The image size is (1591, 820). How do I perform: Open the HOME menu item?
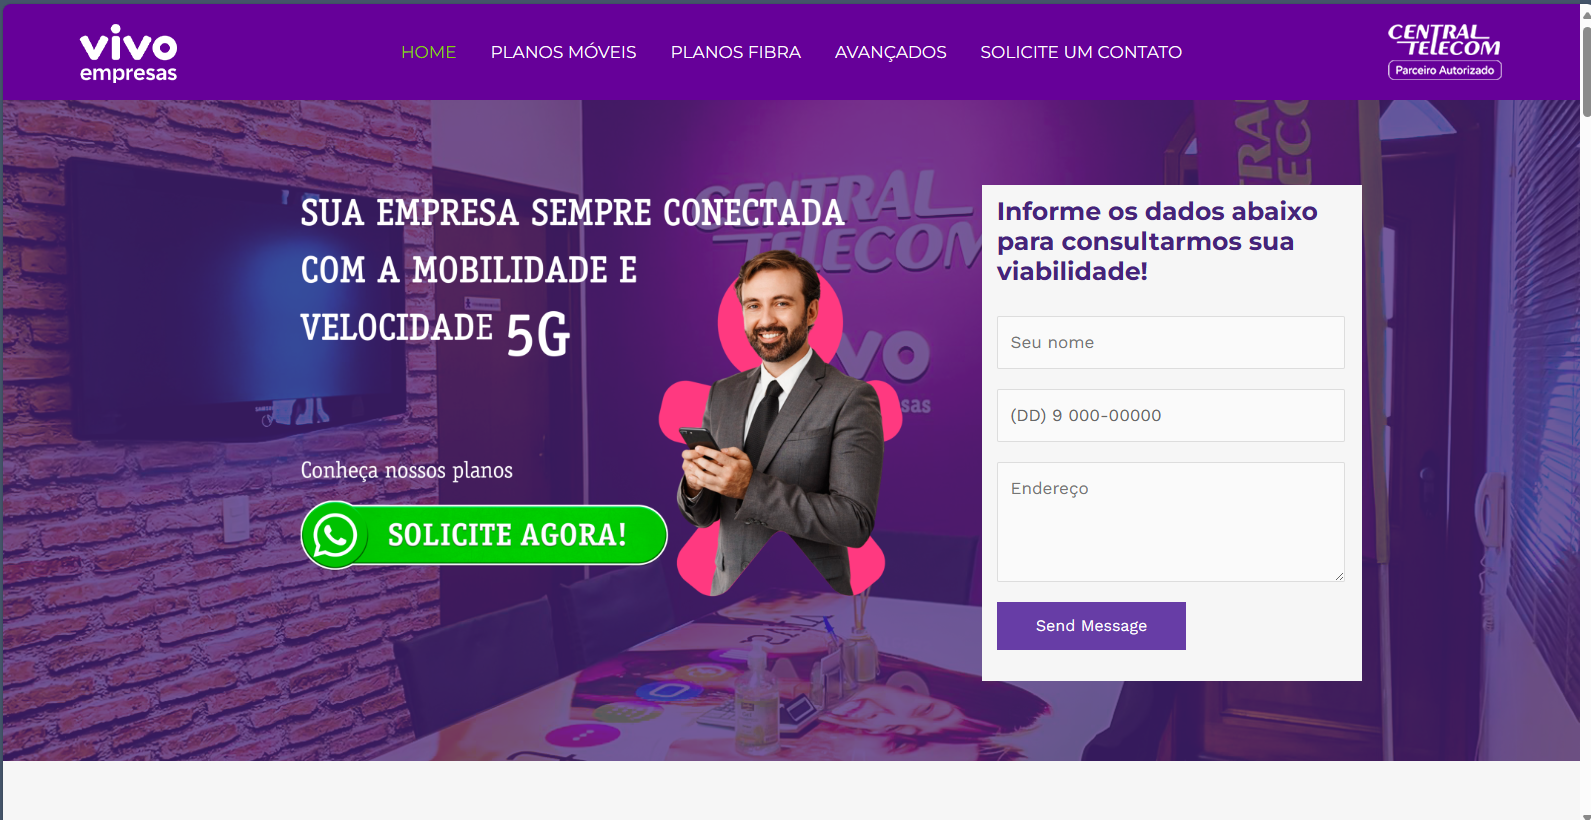tap(428, 52)
